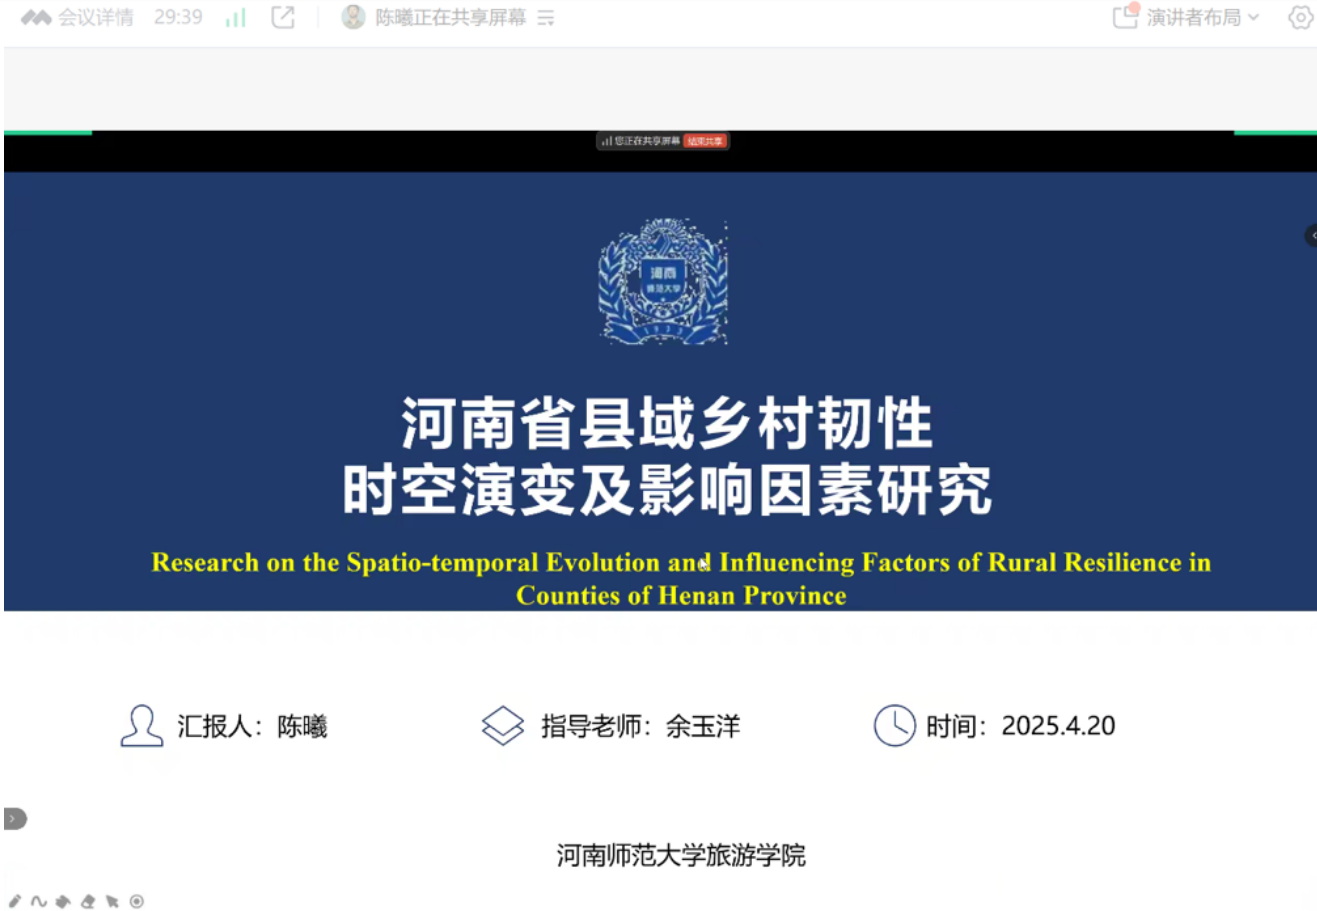This screenshot has width=1317, height=911.
Task: Open the 会议详情 meeting details
Action: pyautogui.click(x=78, y=17)
